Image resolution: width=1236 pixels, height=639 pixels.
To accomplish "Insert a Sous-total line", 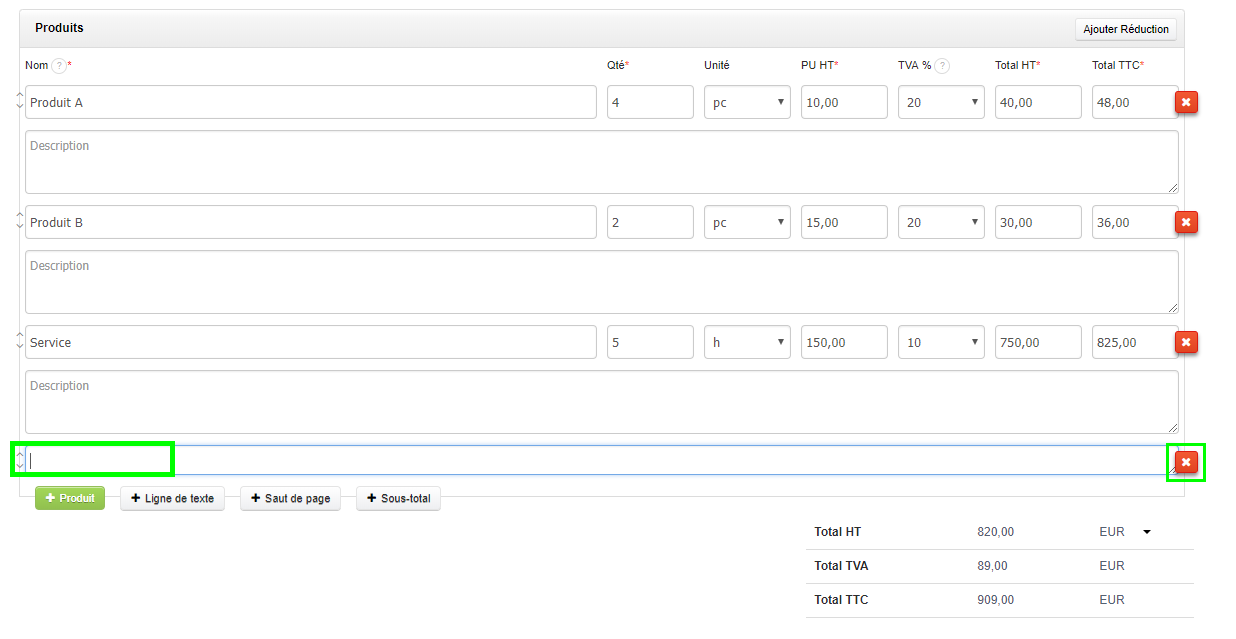I will 398,498.
